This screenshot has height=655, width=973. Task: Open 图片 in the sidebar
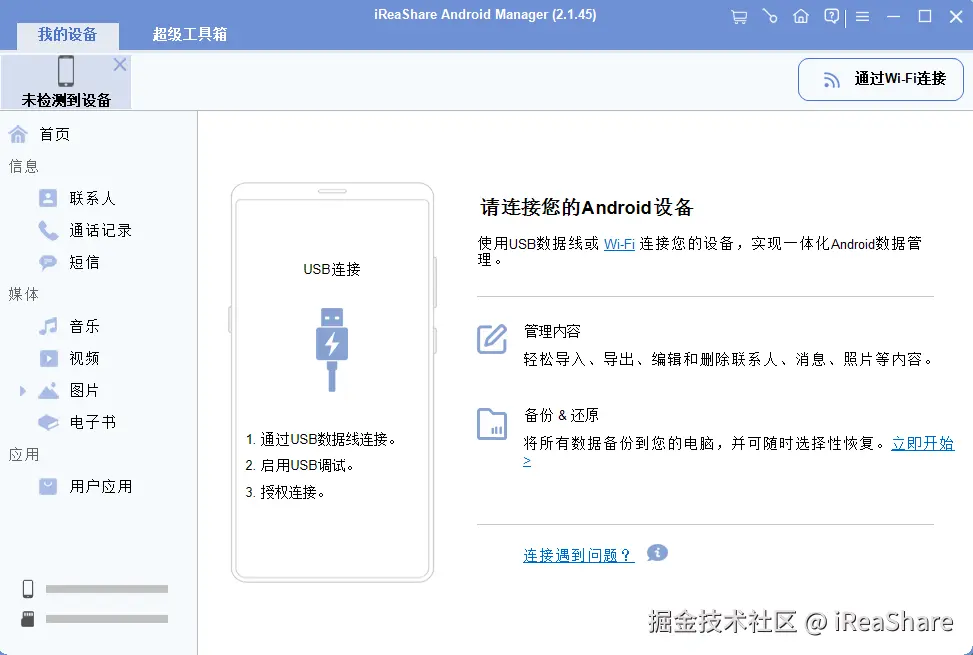84,391
